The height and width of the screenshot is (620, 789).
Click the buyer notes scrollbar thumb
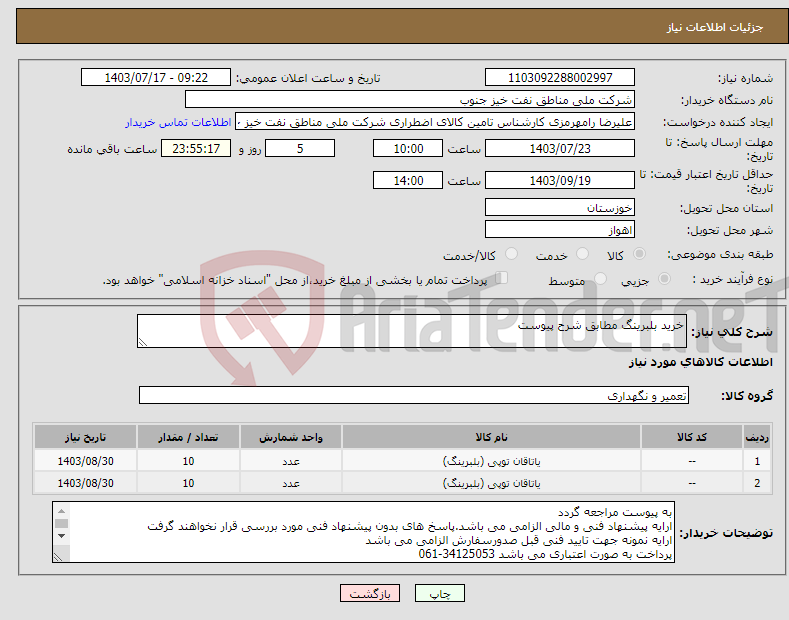pos(61,523)
